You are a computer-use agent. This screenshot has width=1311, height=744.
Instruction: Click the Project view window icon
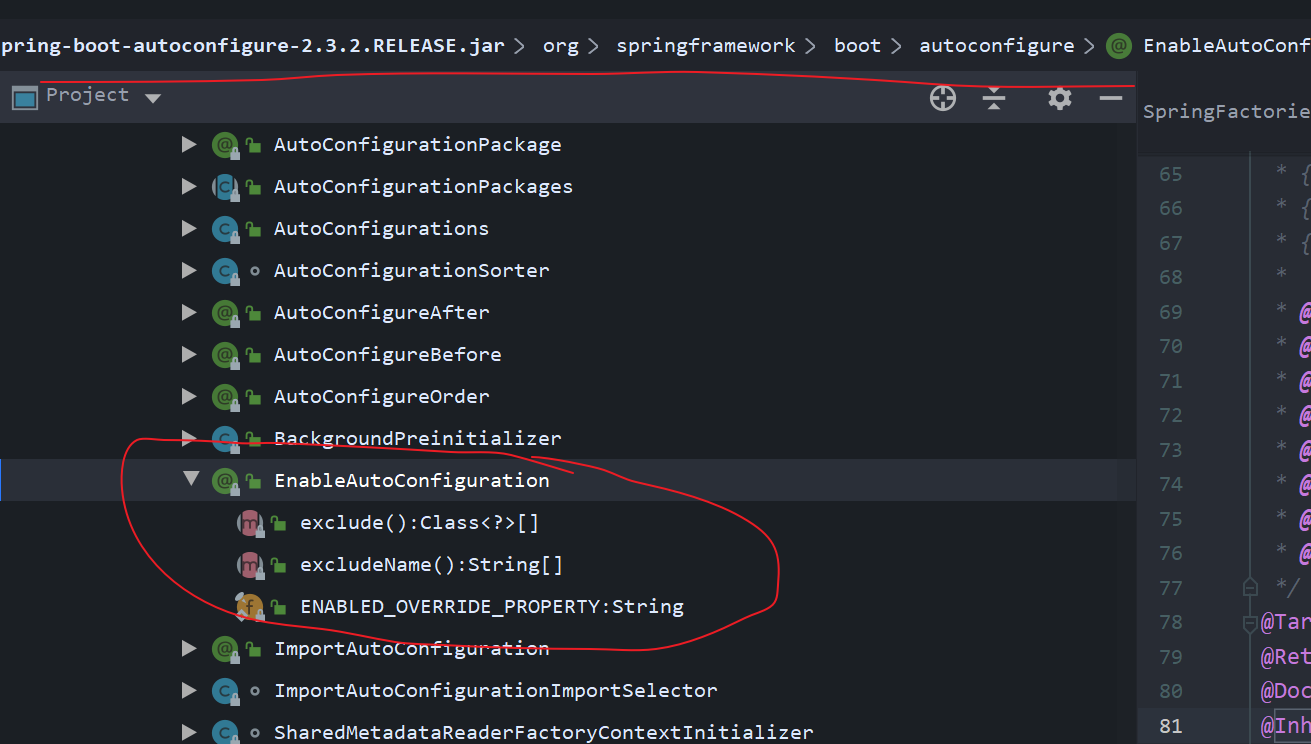(x=25, y=97)
